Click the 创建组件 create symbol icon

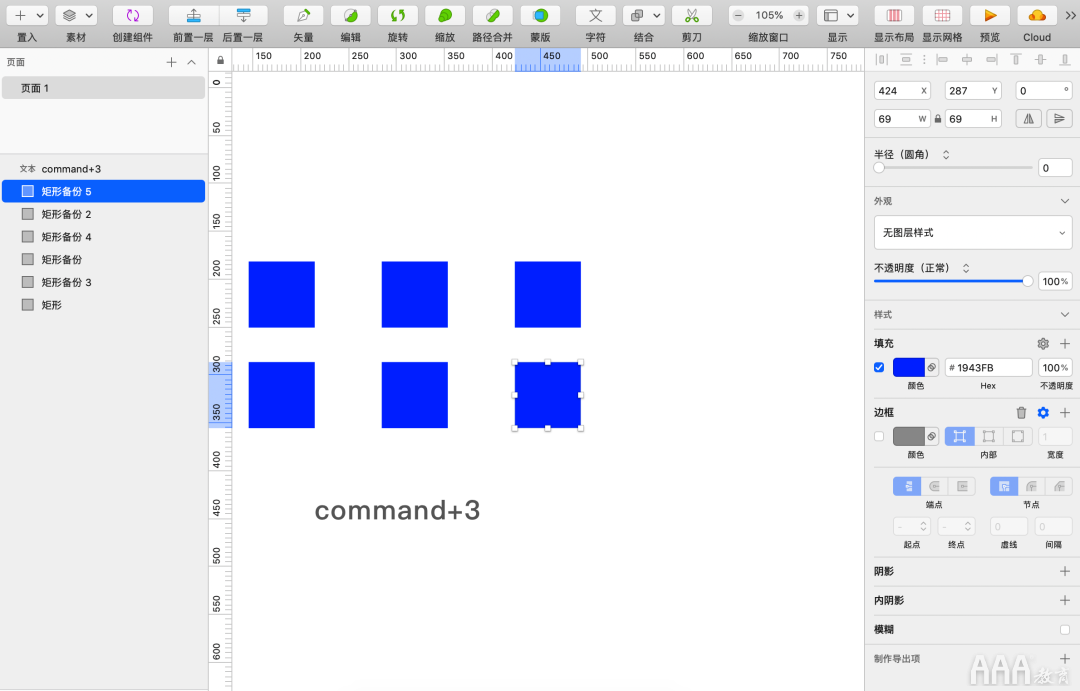click(132, 15)
